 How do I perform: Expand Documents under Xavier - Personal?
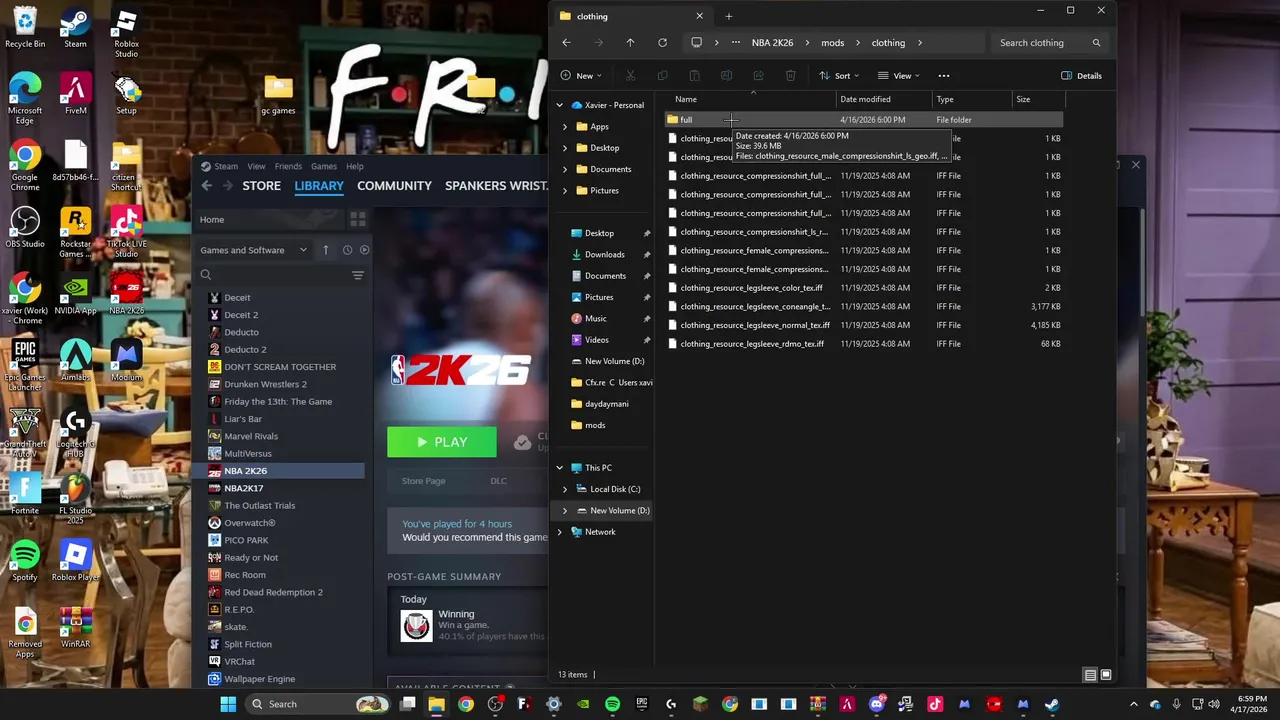coord(565,169)
